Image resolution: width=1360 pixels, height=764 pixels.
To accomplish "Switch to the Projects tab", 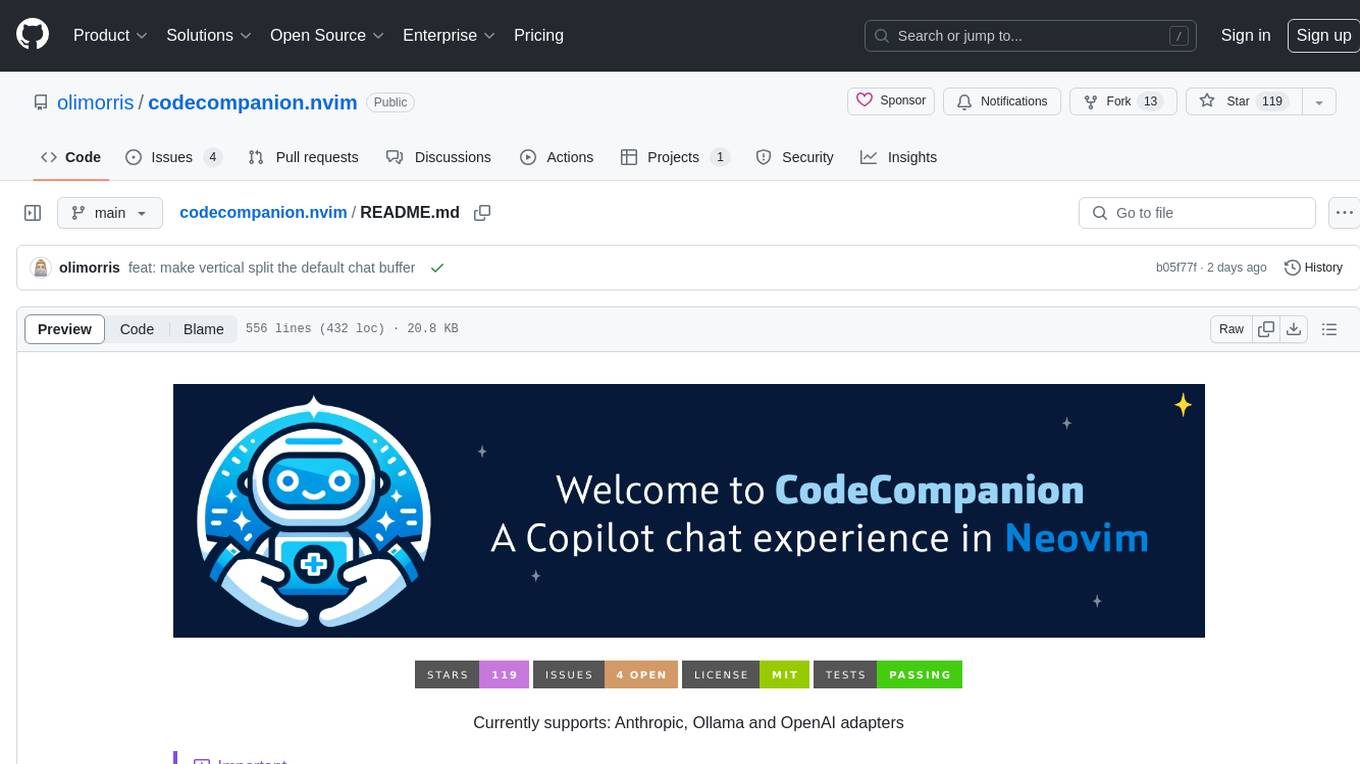I will tap(674, 157).
